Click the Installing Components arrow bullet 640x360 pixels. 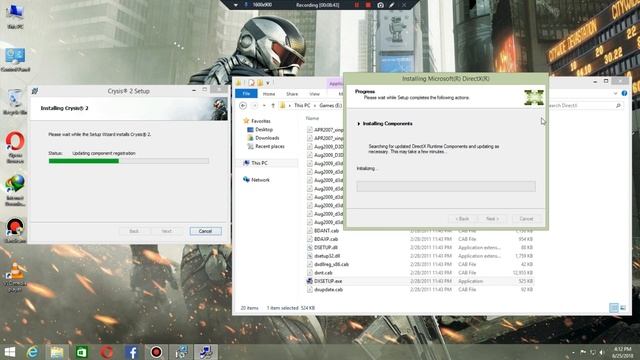click(x=359, y=124)
